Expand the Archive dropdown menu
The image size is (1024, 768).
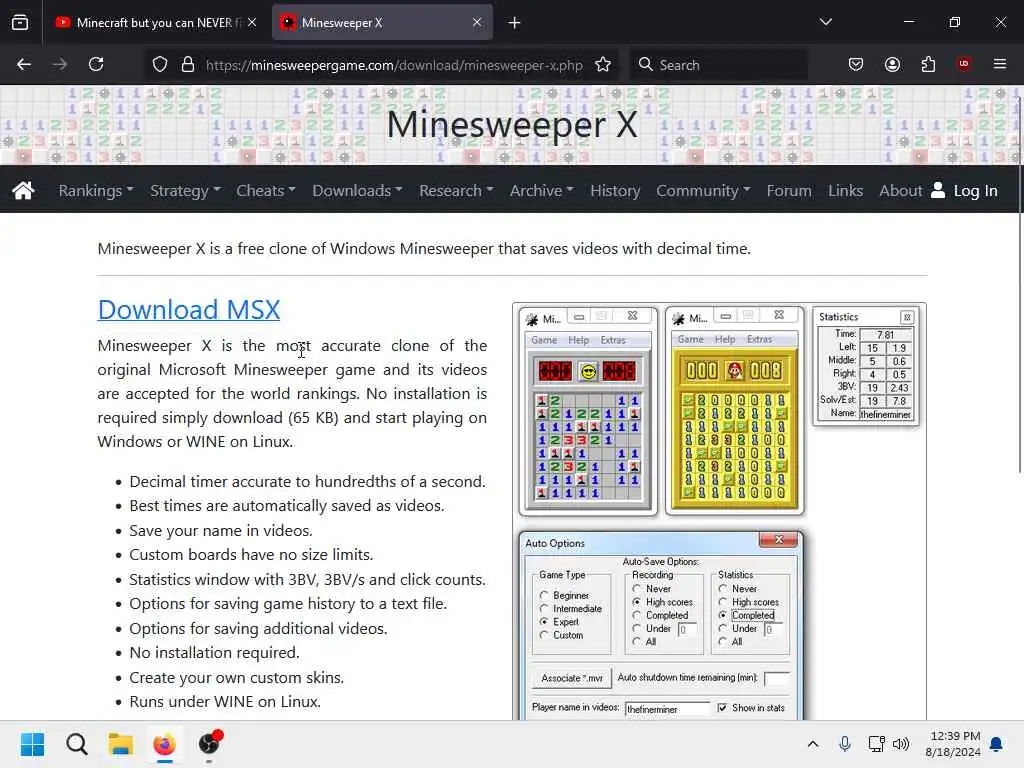coord(542,191)
